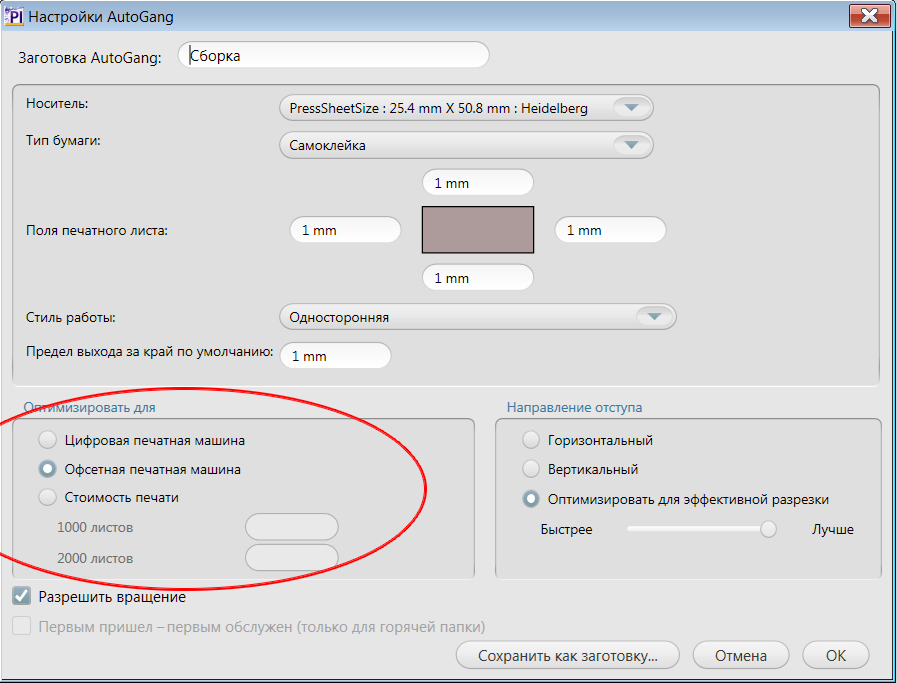Click the Поля печатного листа label
This screenshot has width=897, height=683.
[x=97, y=231]
